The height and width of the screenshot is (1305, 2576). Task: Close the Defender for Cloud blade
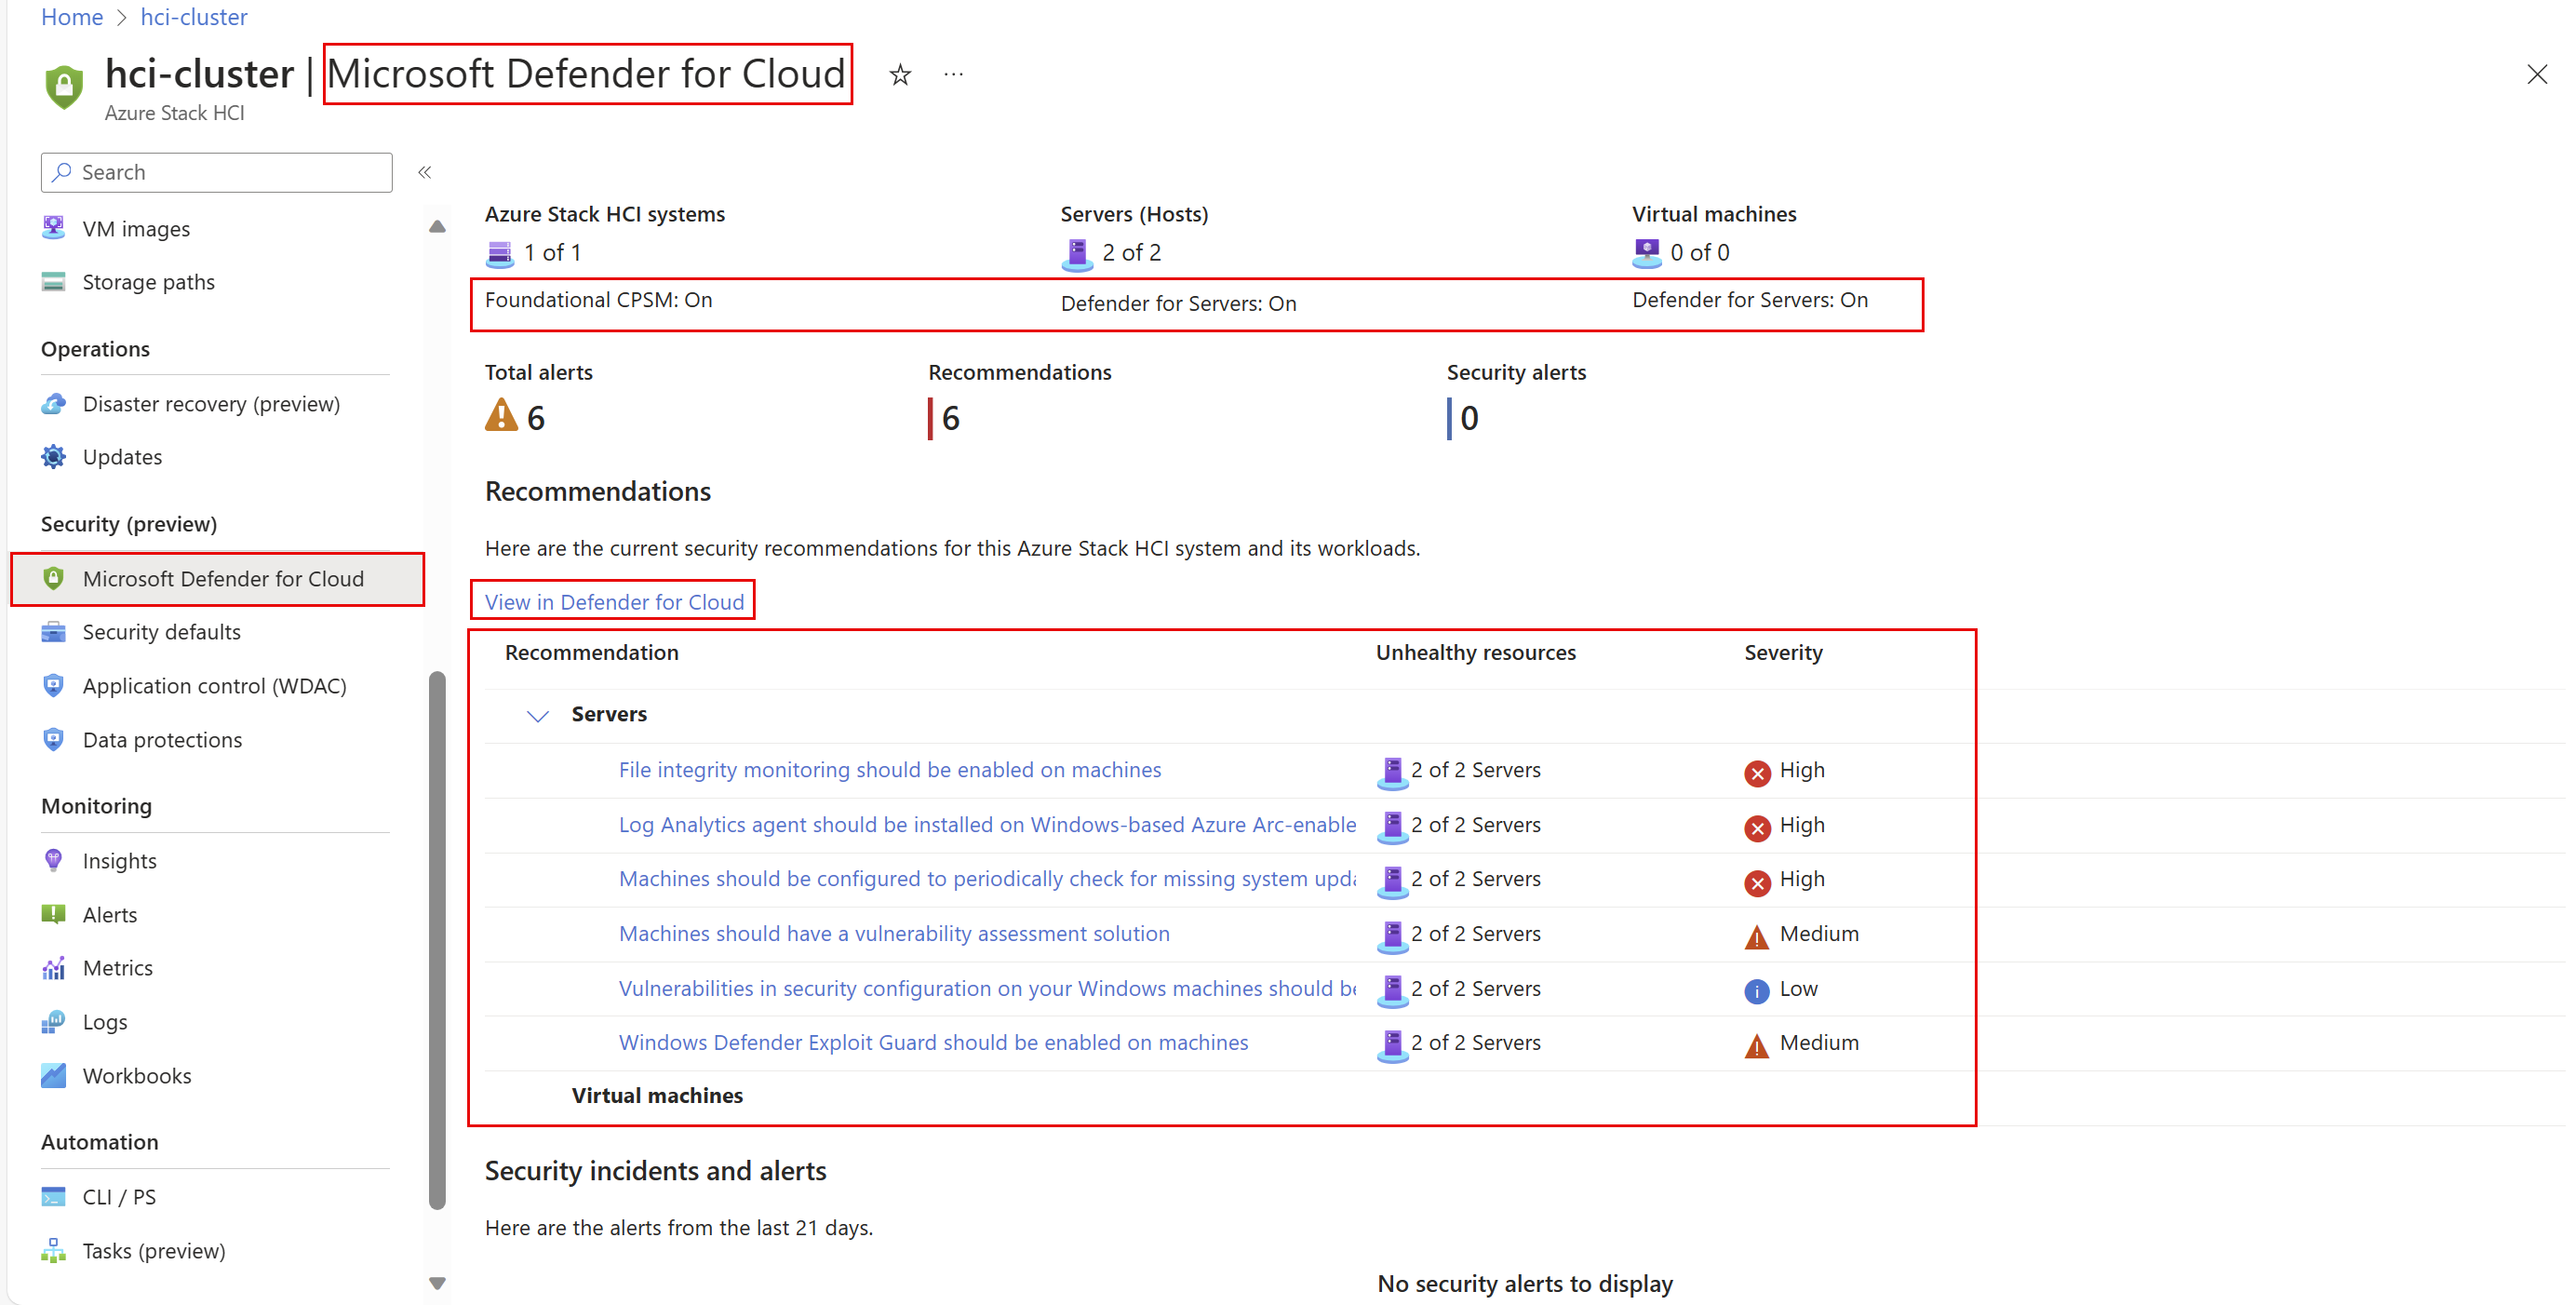(2537, 75)
